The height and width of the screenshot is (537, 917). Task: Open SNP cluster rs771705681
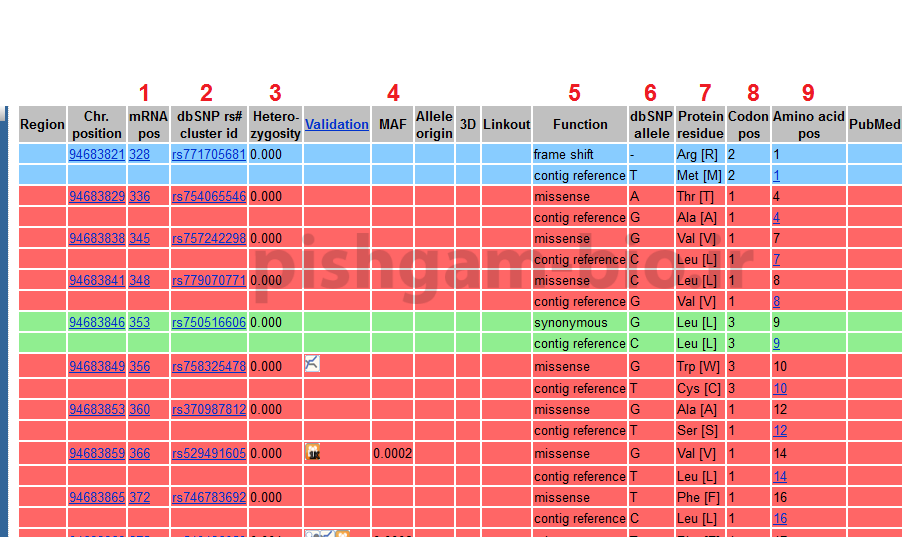click(208, 155)
